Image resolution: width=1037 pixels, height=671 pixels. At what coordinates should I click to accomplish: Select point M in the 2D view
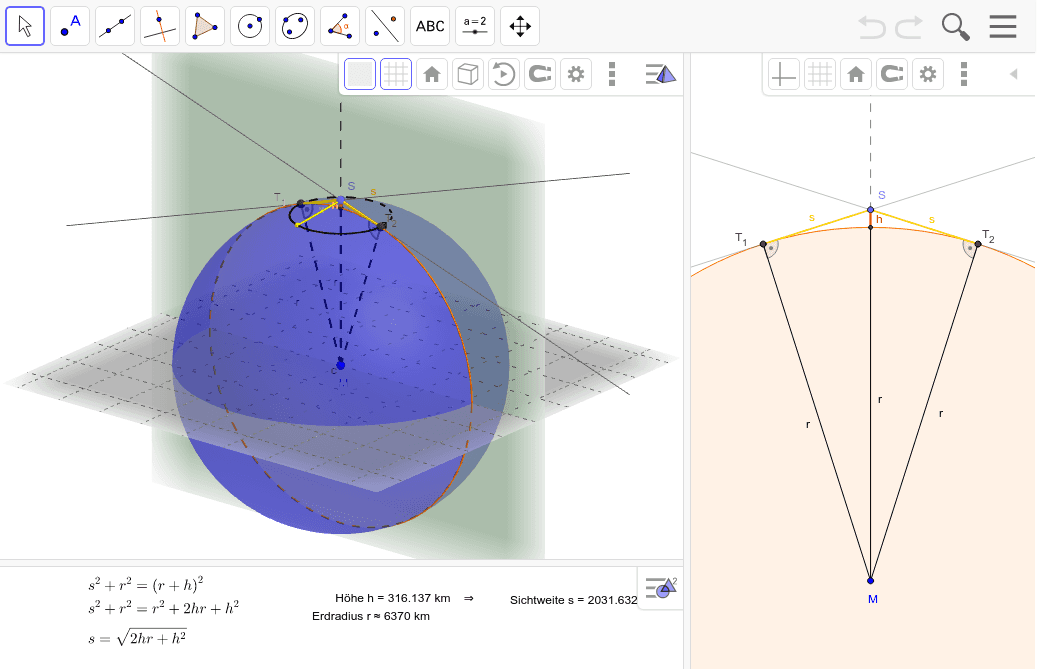point(870,580)
